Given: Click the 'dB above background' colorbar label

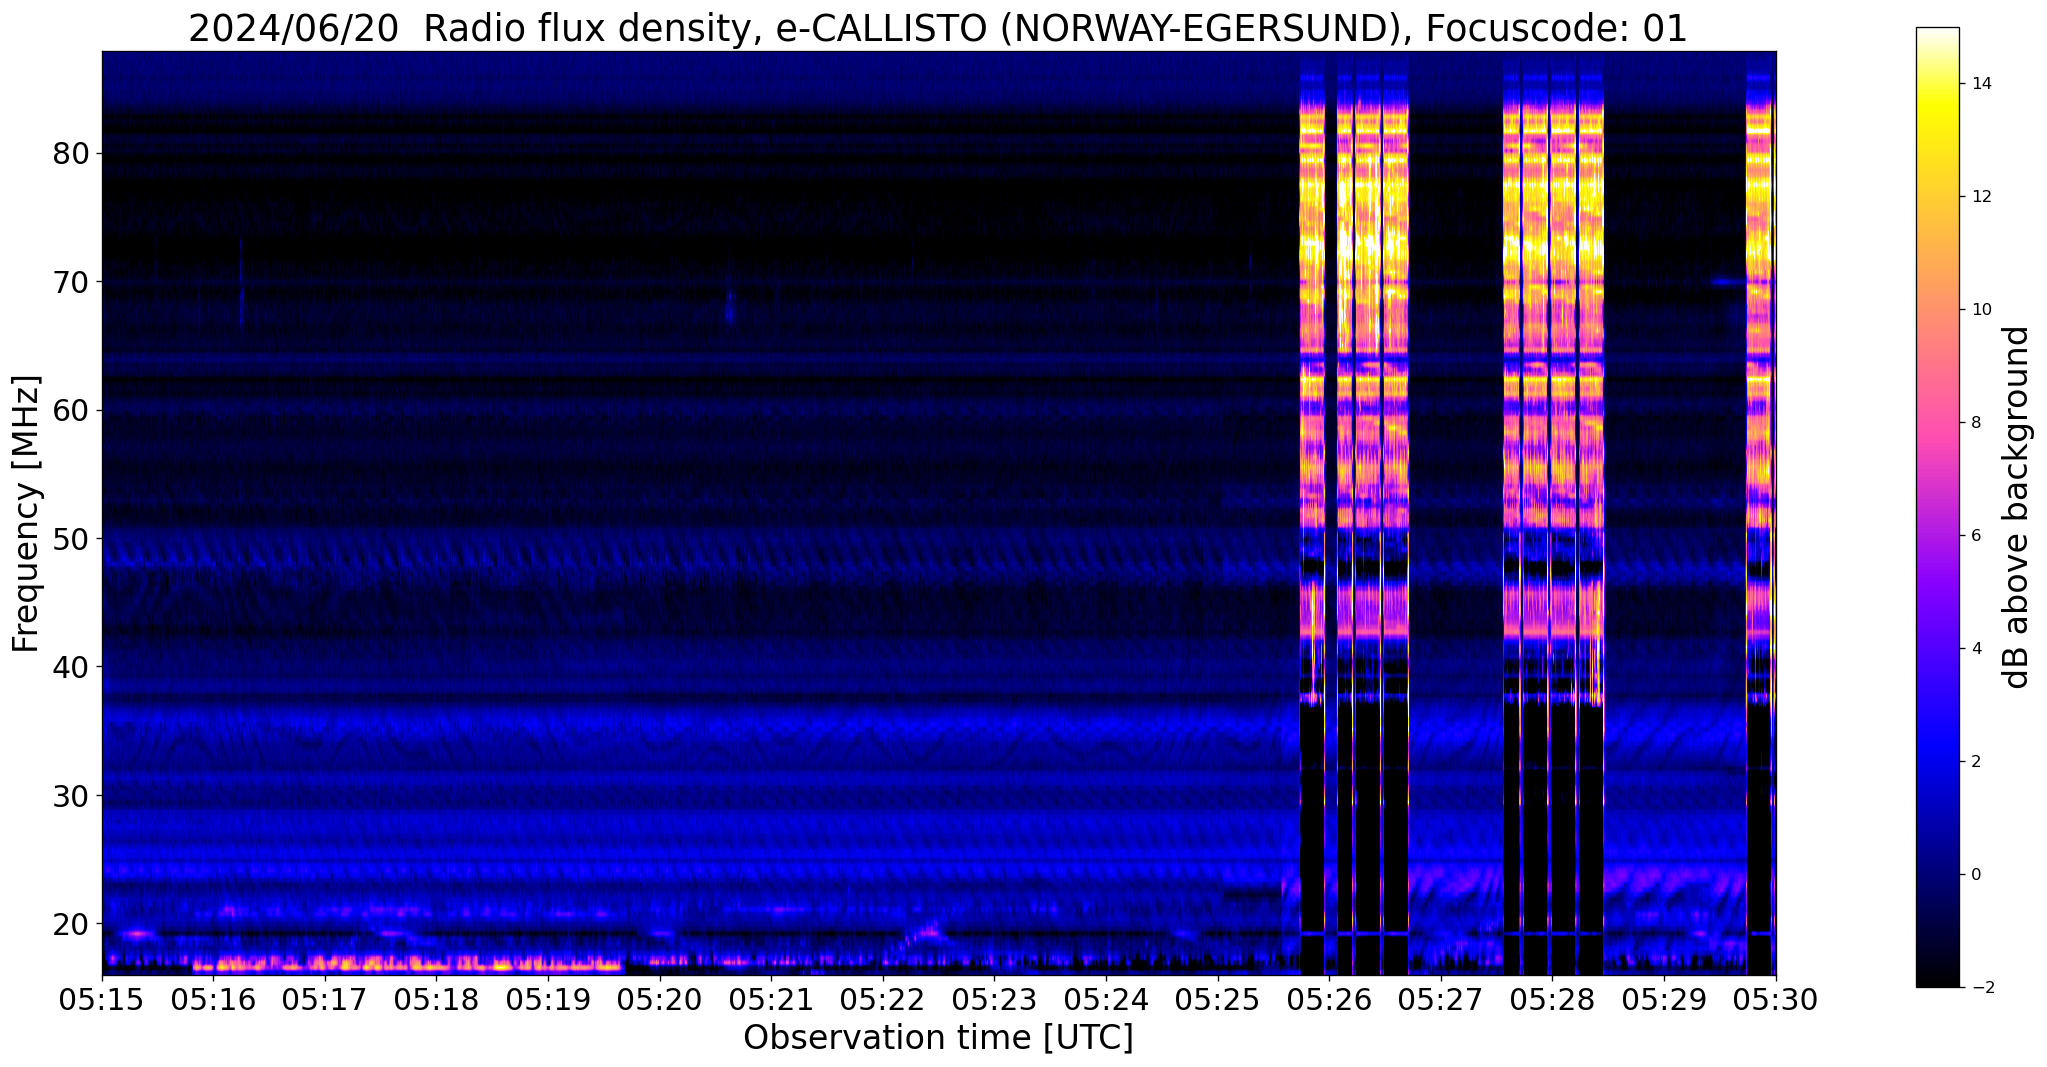Looking at the screenshot, I should (x=2017, y=507).
